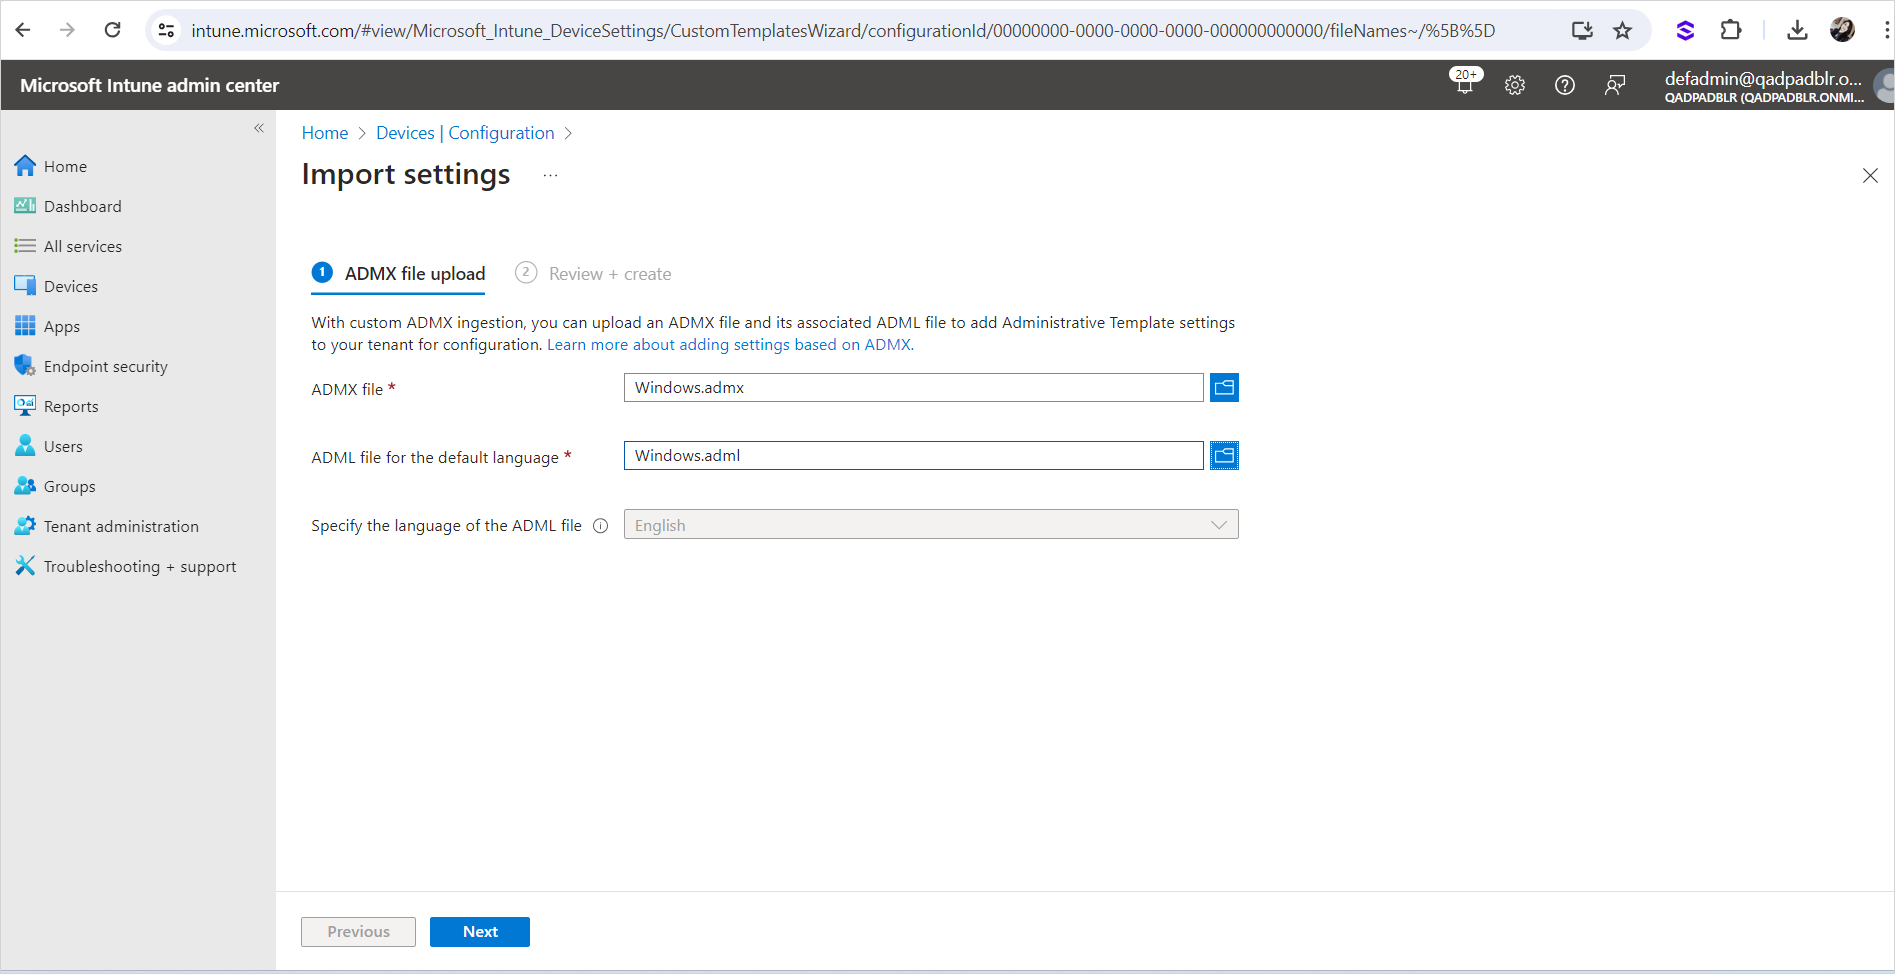Image resolution: width=1895 pixels, height=974 pixels.
Task: Open Troubleshooting + support menu item
Action: pyautogui.click(x=138, y=566)
